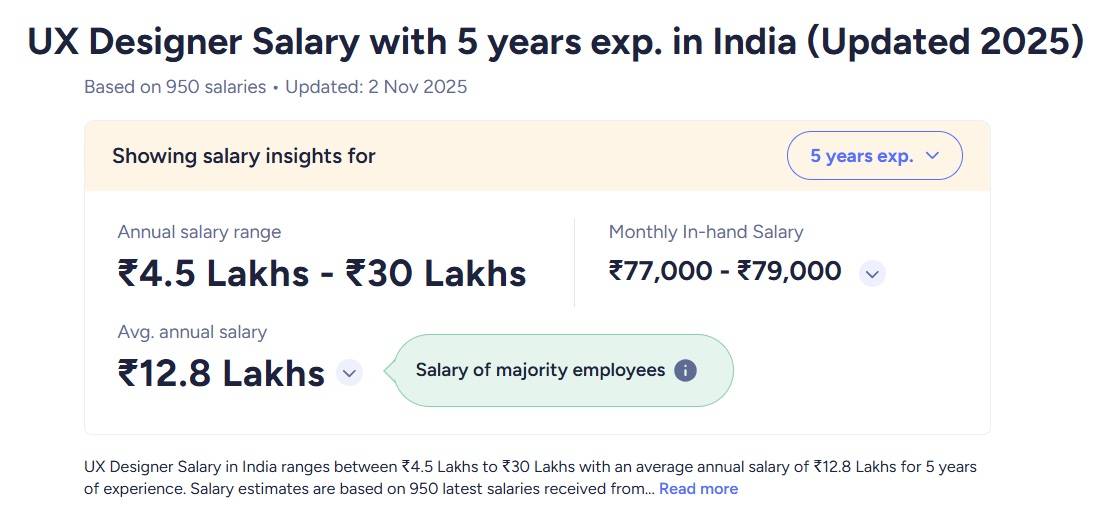Expand the Avg. annual salary details chevron

pyautogui.click(x=348, y=373)
